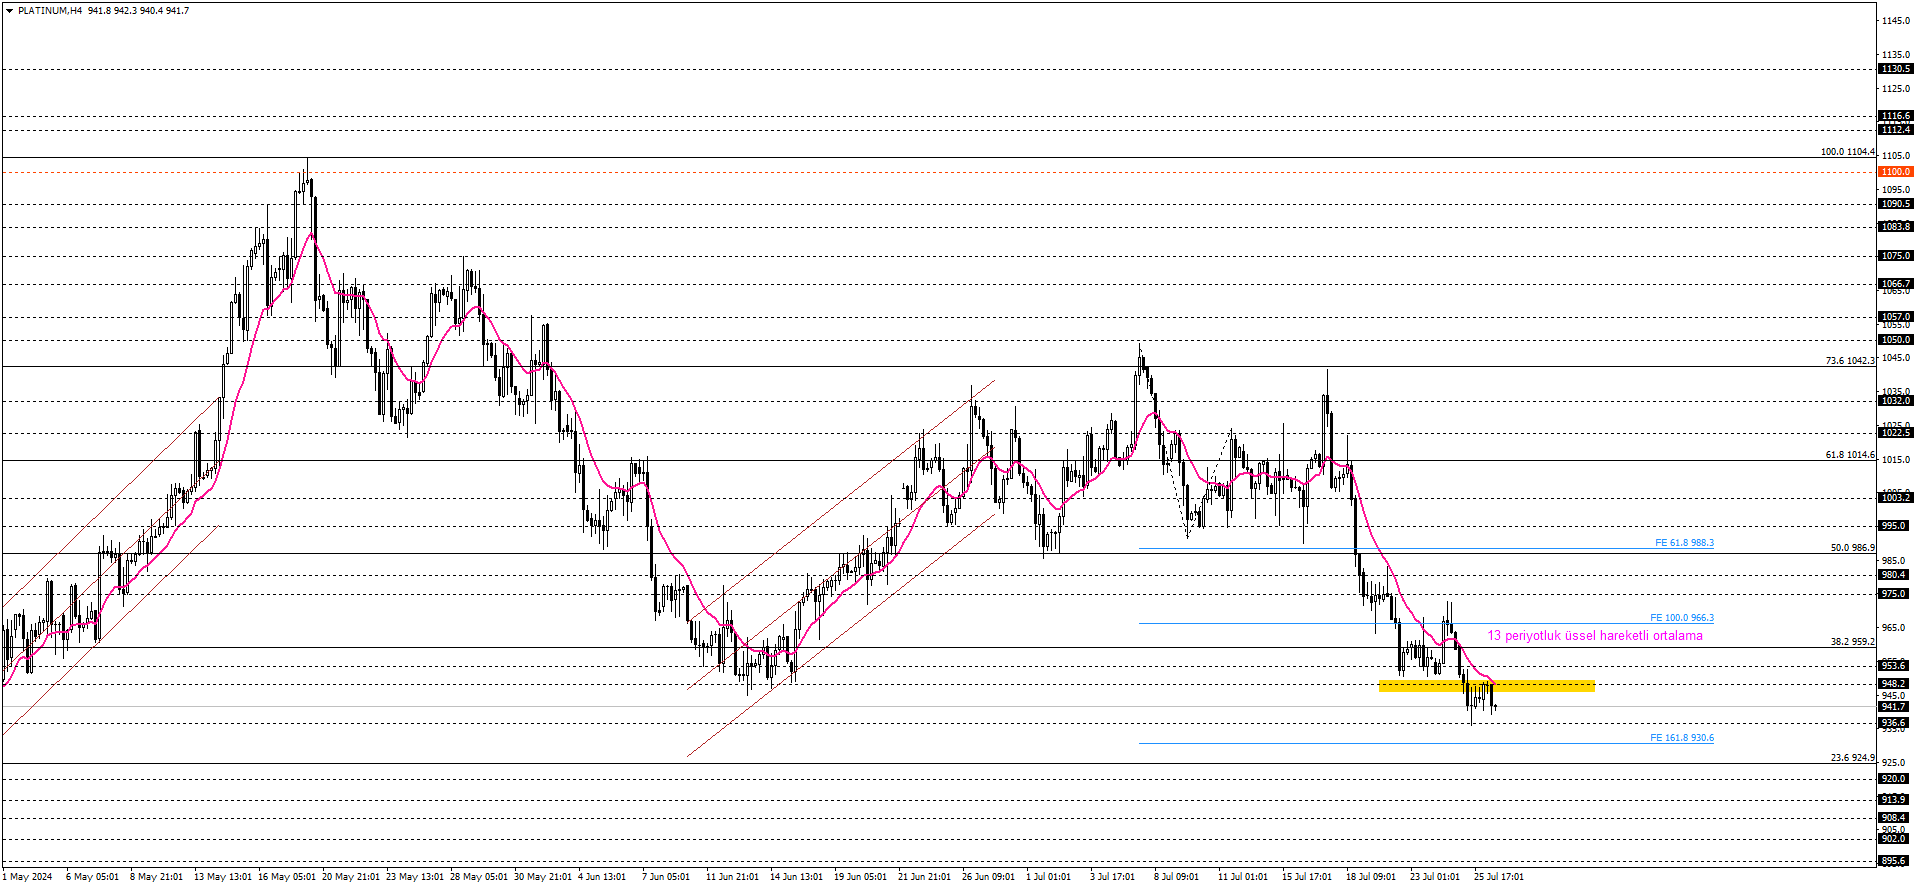Select the PLATINUM,H4 symbol title
This screenshot has height=888, width=1916.
click(50, 11)
